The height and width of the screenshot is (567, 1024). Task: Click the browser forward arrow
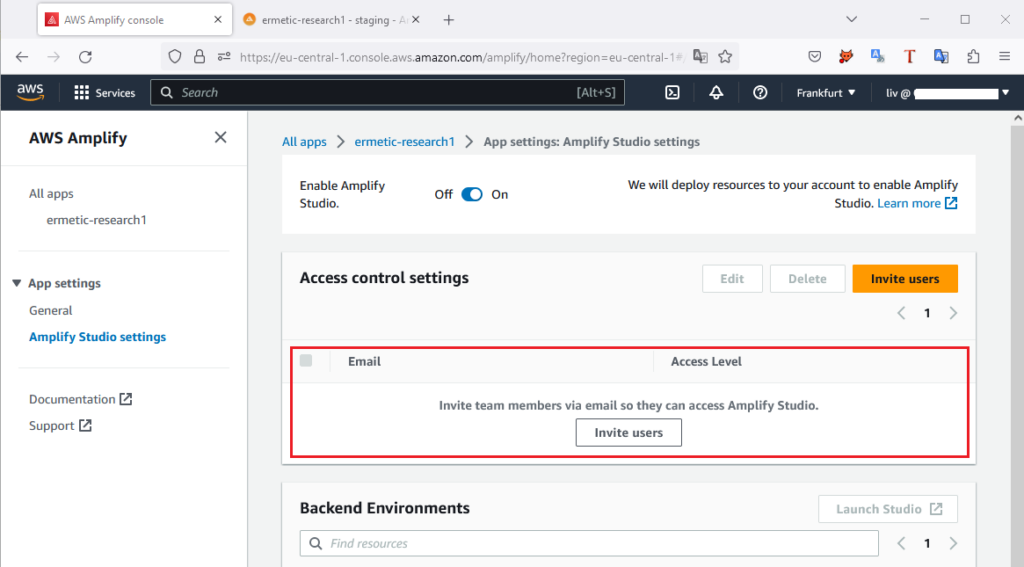[54, 57]
